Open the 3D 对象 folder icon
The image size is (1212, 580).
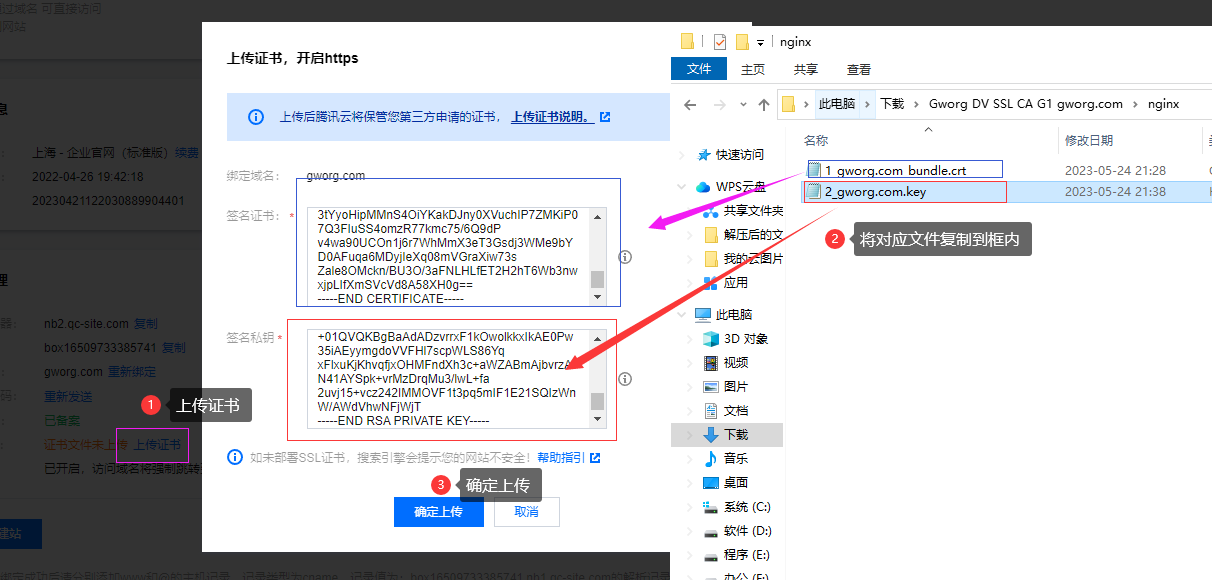tap(710, 339)
